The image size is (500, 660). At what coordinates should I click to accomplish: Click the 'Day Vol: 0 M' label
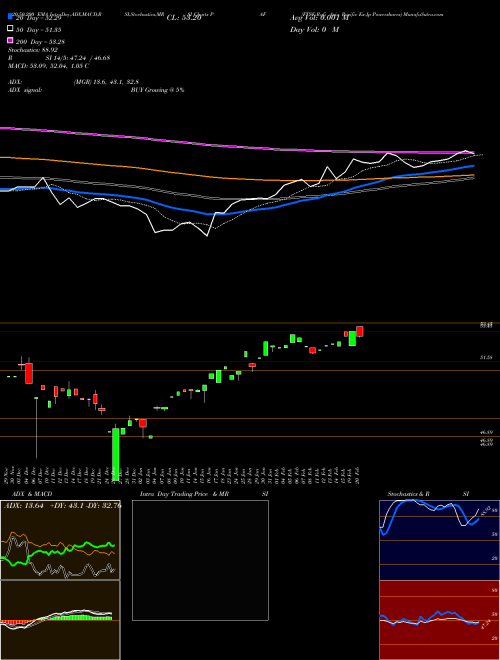click(x=314, y=30)
